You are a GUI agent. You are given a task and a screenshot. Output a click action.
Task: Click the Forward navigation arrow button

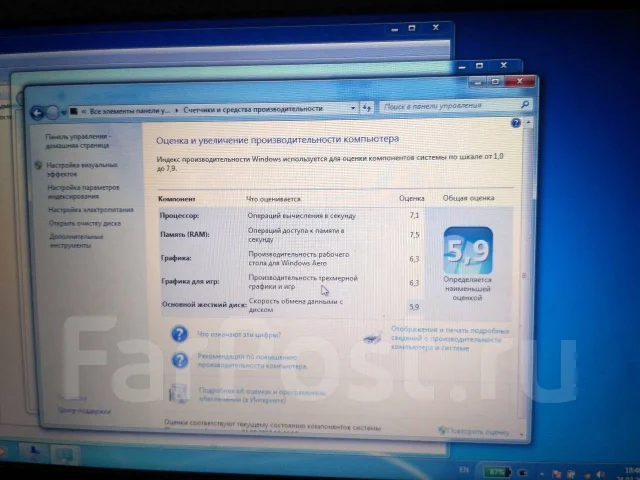(52, 113)
